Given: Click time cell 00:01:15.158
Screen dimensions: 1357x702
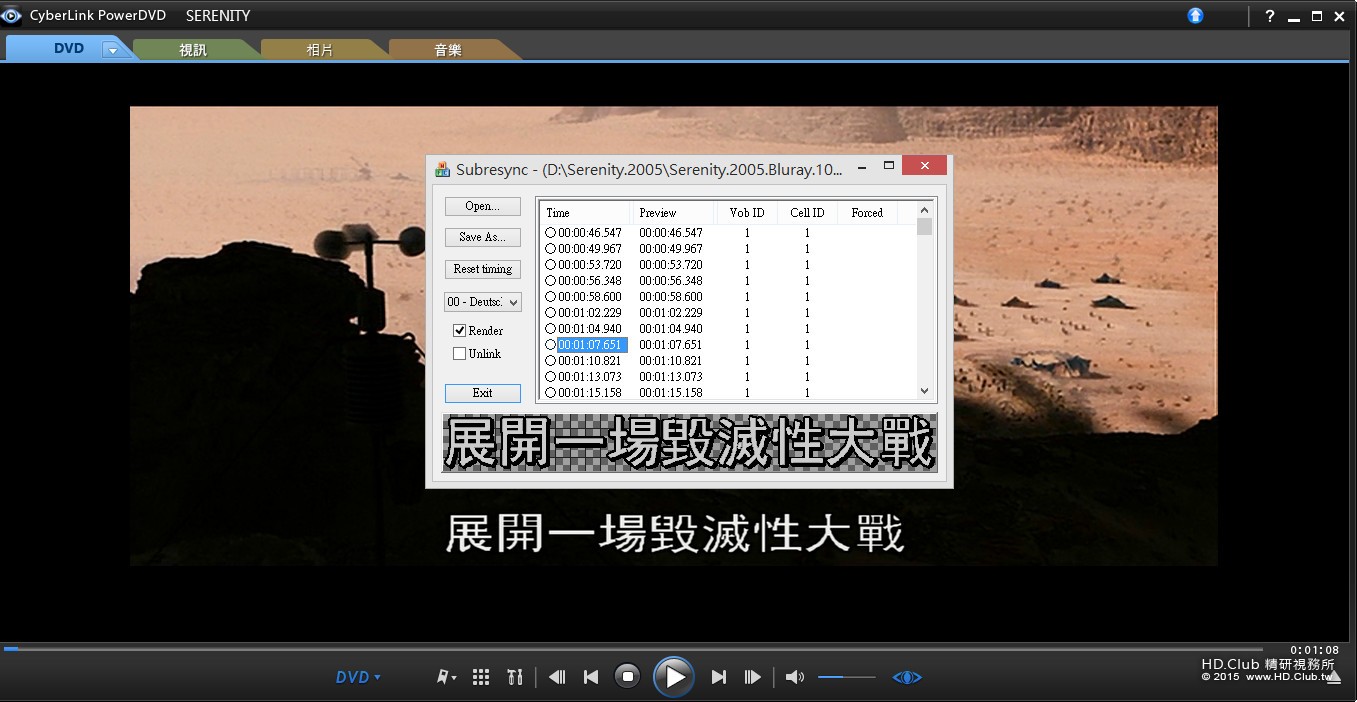Looking at the screenshot, I should [x=590, y=393].
